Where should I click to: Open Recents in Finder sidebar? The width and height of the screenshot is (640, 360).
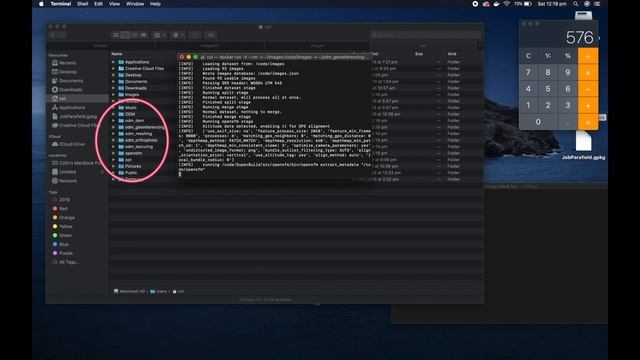click(64, 63)
